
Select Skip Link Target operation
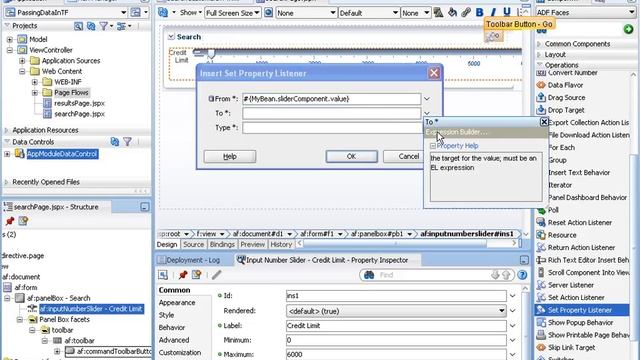click(x=571, y=347)
